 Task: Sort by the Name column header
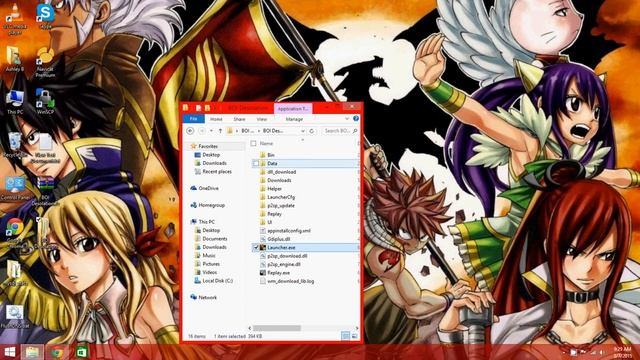point(267,144)
